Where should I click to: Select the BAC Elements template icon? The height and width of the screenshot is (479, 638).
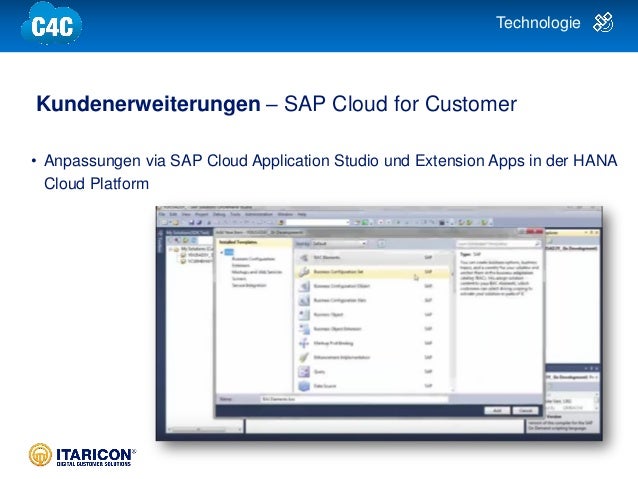[x=304, y=258]
